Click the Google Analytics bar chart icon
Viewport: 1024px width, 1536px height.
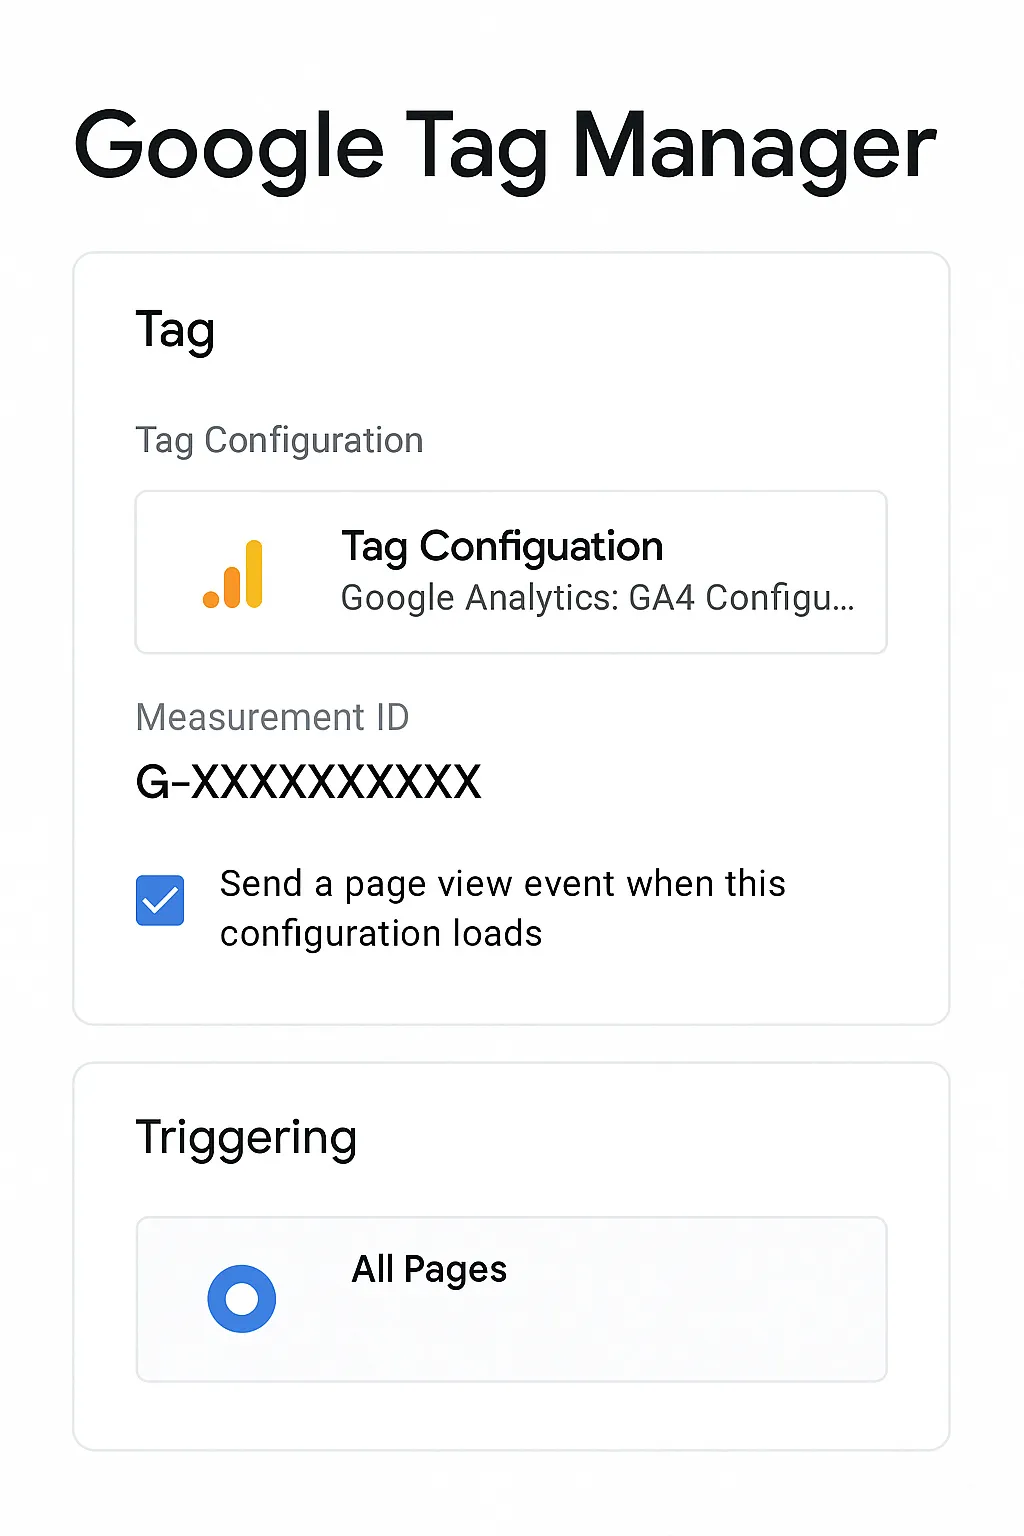click(x=233, y=574)
